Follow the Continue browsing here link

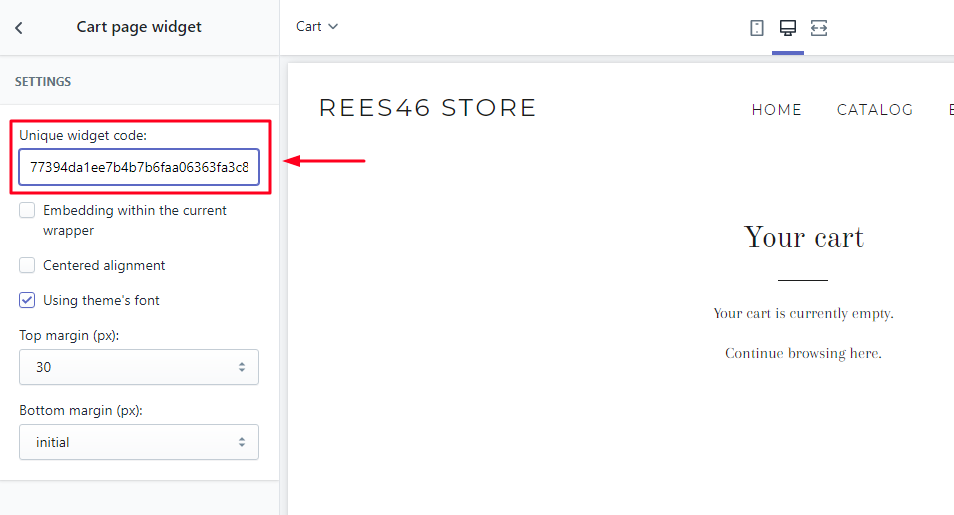(x=802, y=353)
